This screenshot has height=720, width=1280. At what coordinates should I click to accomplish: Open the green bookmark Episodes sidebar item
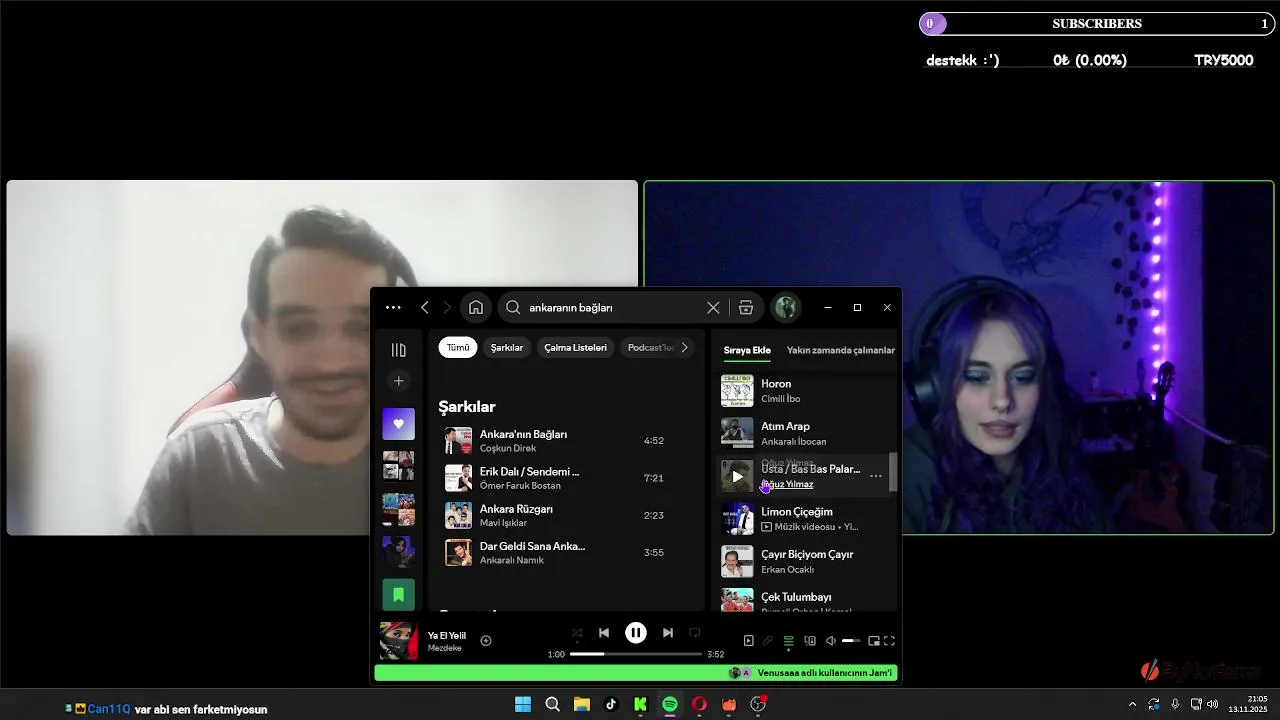(398, 595)
